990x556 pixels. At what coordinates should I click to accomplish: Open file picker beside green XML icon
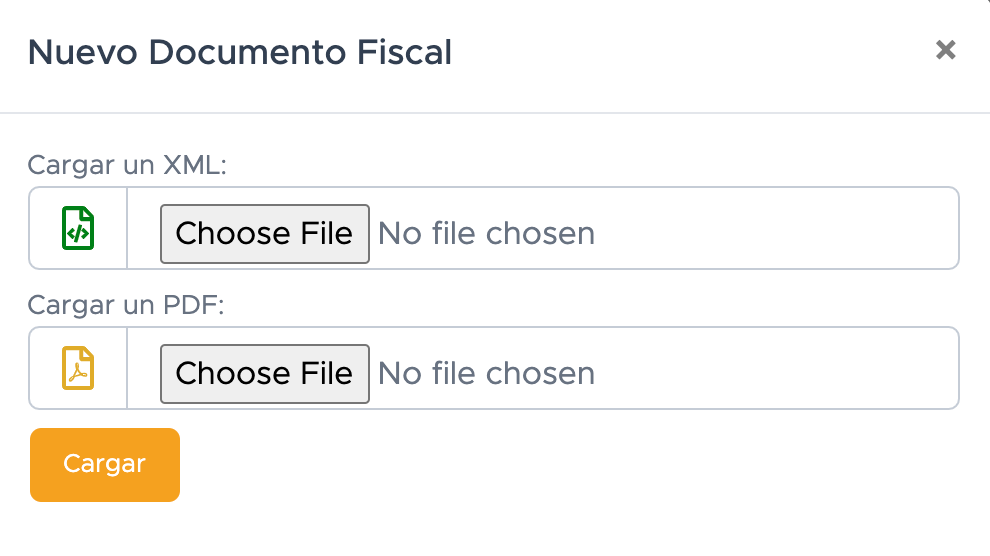[265, 234]
